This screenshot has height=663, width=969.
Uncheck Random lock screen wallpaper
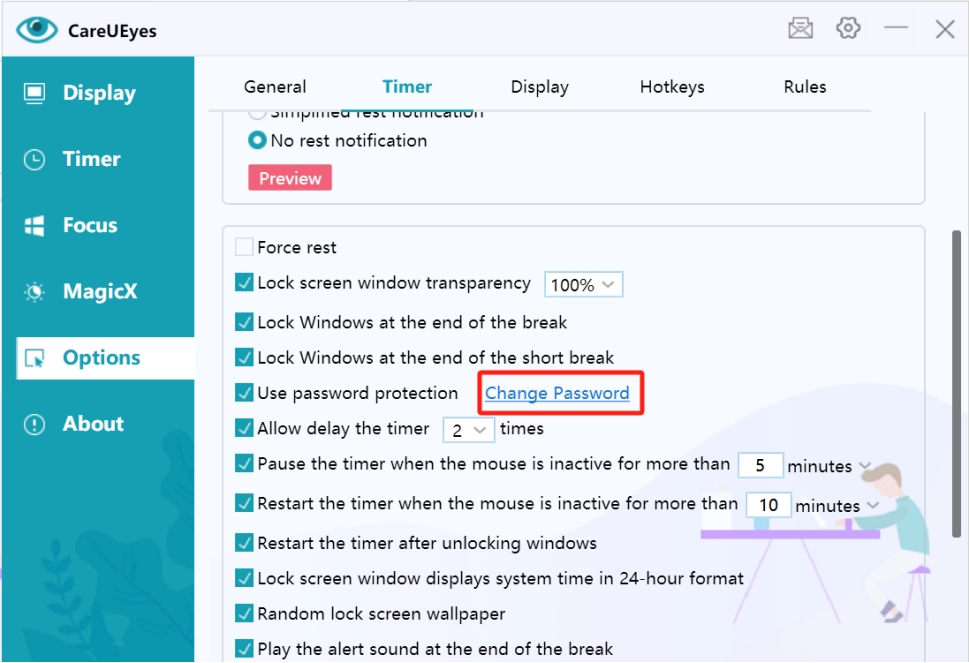click(244, 613)
